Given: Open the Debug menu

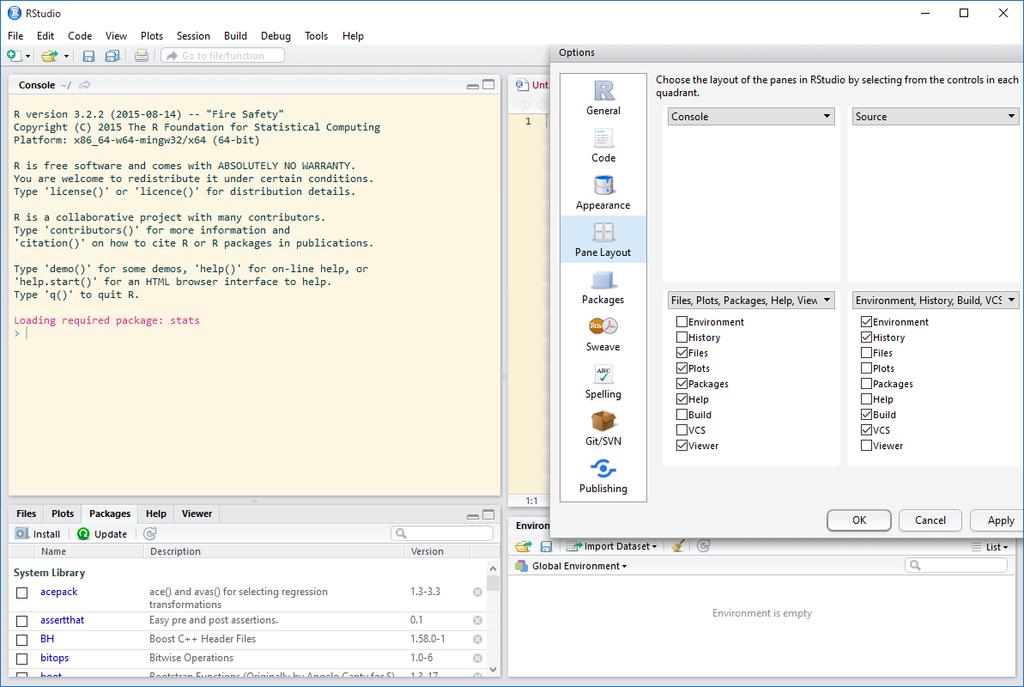Looking at the screenshot, I should [276, 36].
